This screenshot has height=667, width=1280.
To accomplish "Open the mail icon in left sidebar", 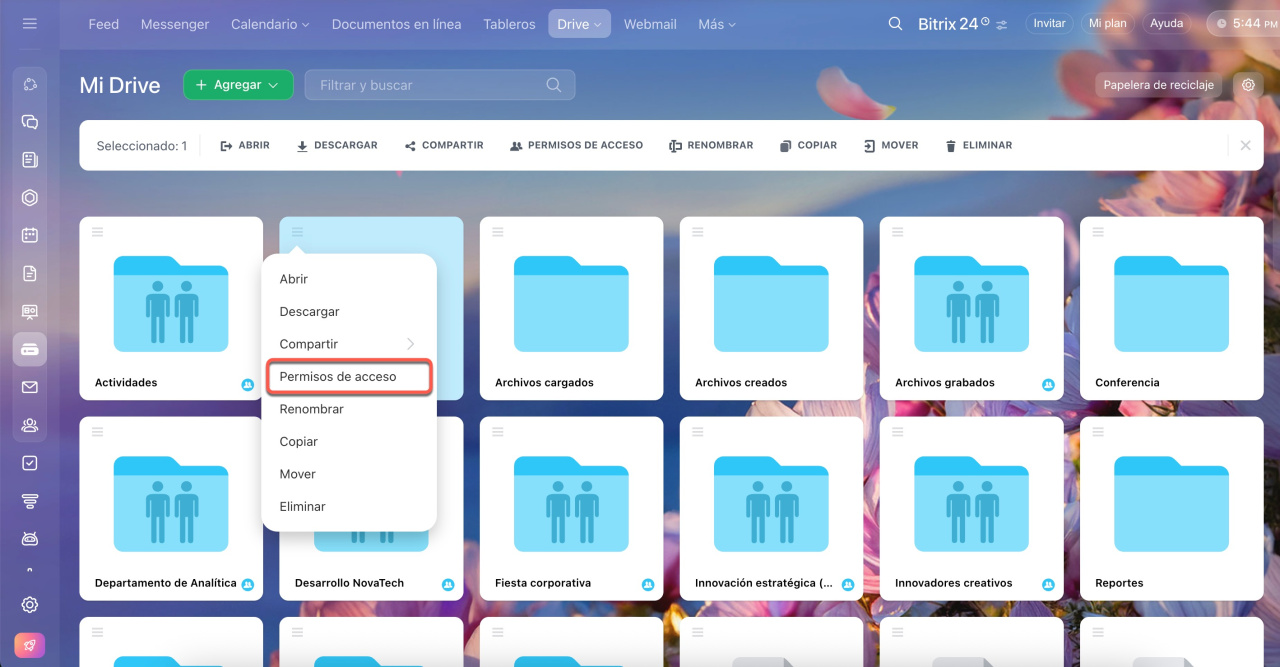I will 30,387.
